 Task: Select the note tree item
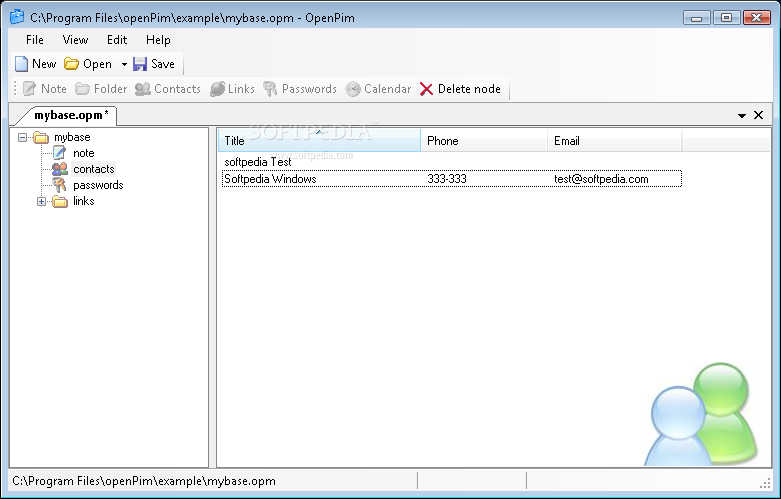pos(84,153)
